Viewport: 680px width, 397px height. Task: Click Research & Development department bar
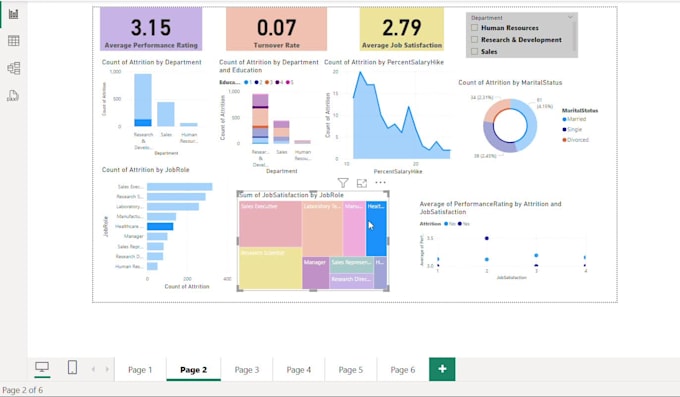point(143,100)
